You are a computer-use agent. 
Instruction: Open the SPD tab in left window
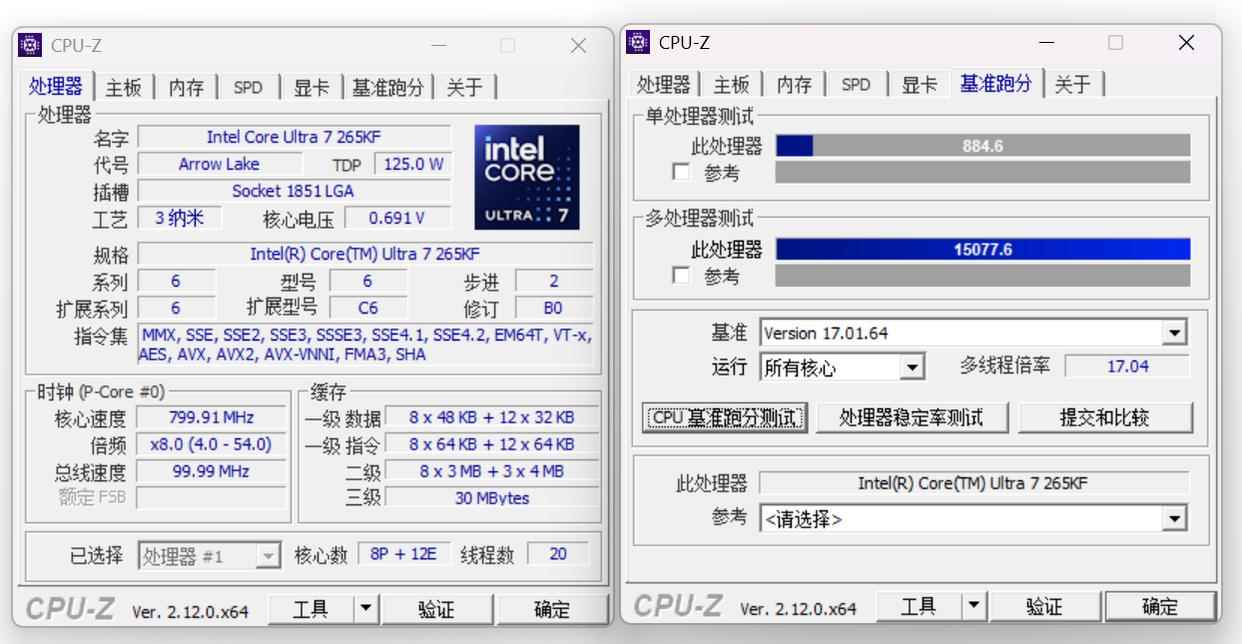tap(248, 88)
